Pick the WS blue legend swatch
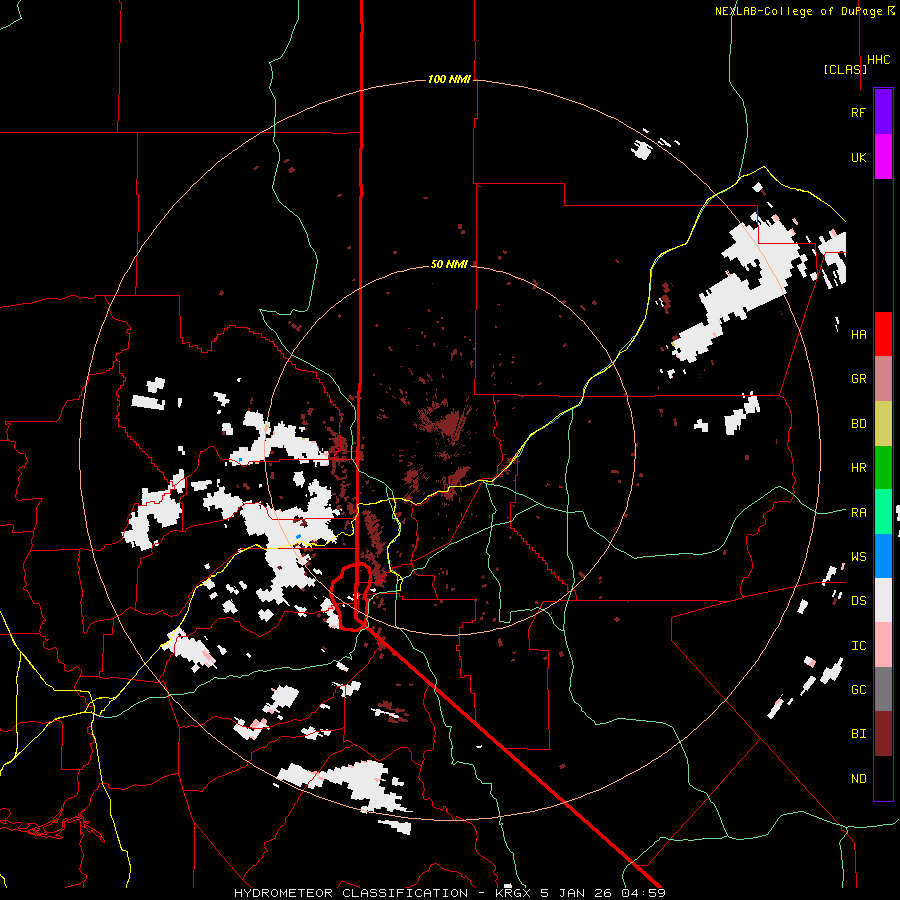Screen dimensions: 900x900 (883, 556)
